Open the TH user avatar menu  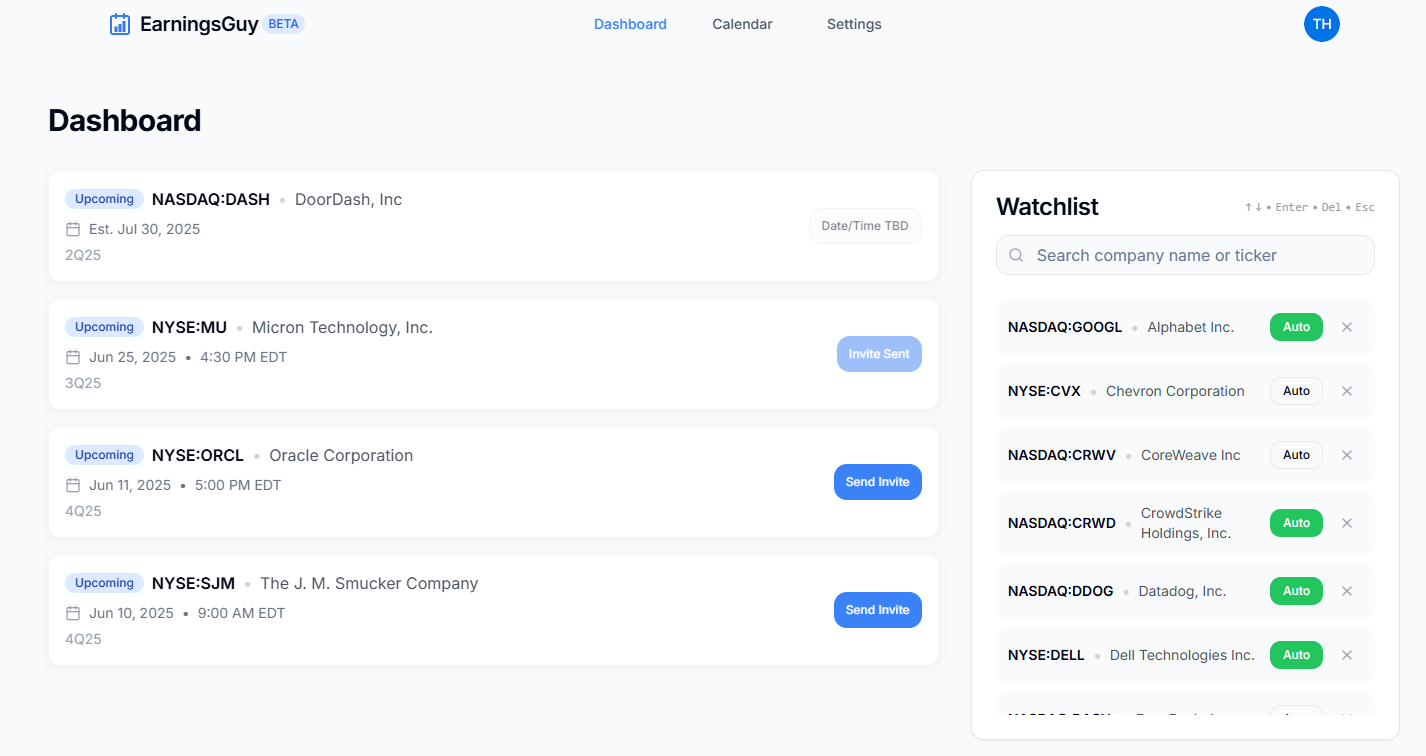(1321, 24)
